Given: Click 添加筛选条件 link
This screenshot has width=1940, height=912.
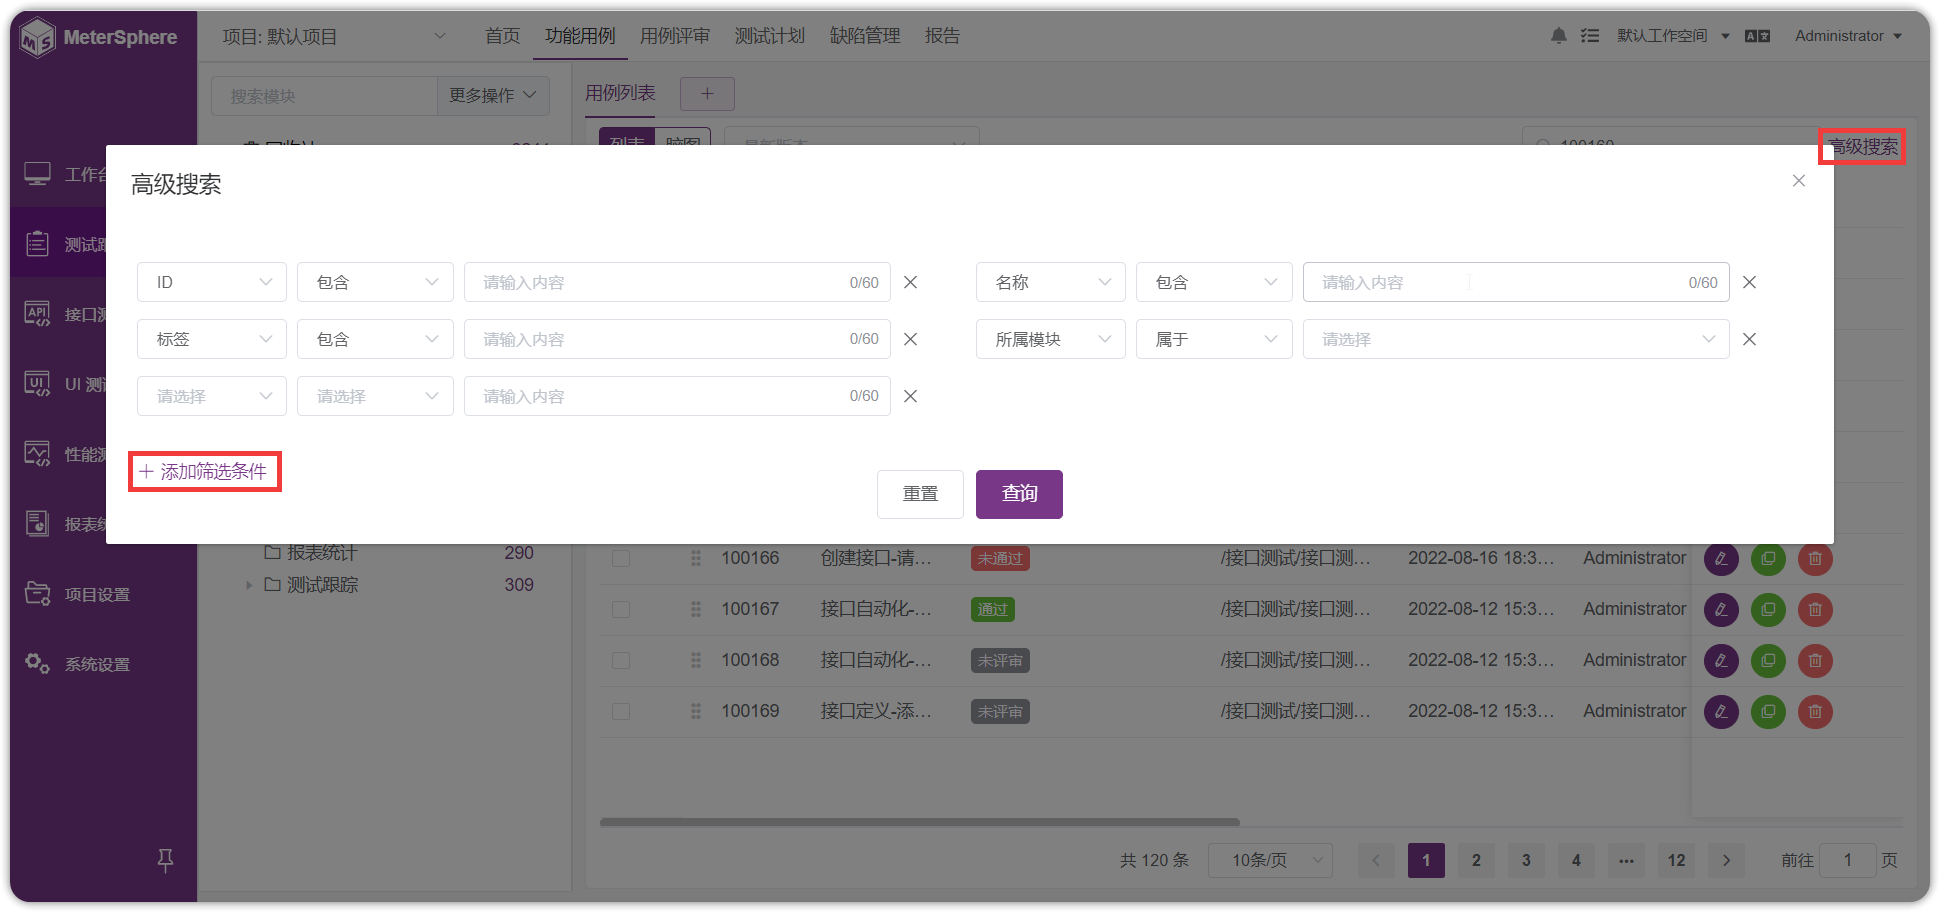Looking at the screenshot, I should 204,472.
